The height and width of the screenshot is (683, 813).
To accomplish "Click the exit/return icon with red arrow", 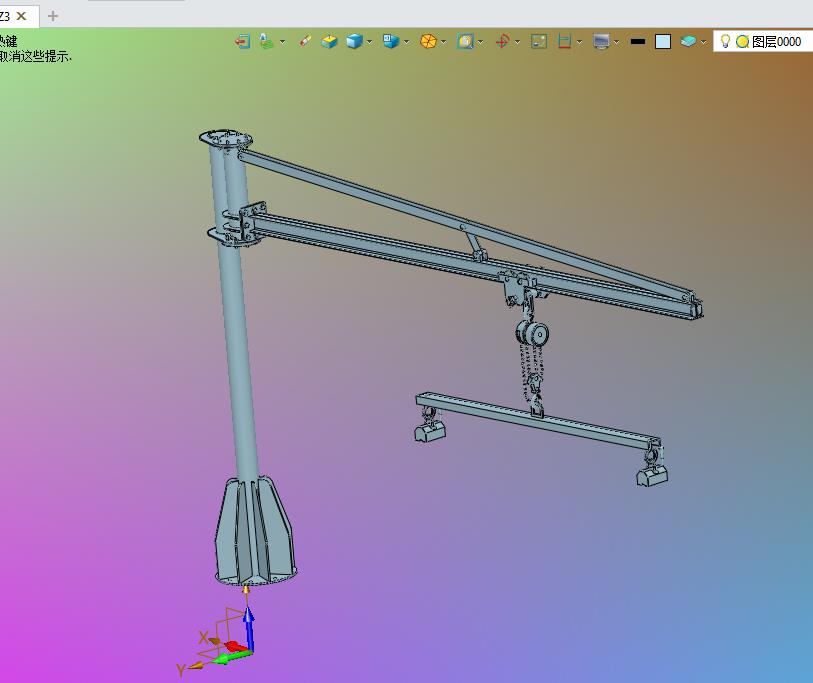I will pyautogui.click(x=242, y=41).
